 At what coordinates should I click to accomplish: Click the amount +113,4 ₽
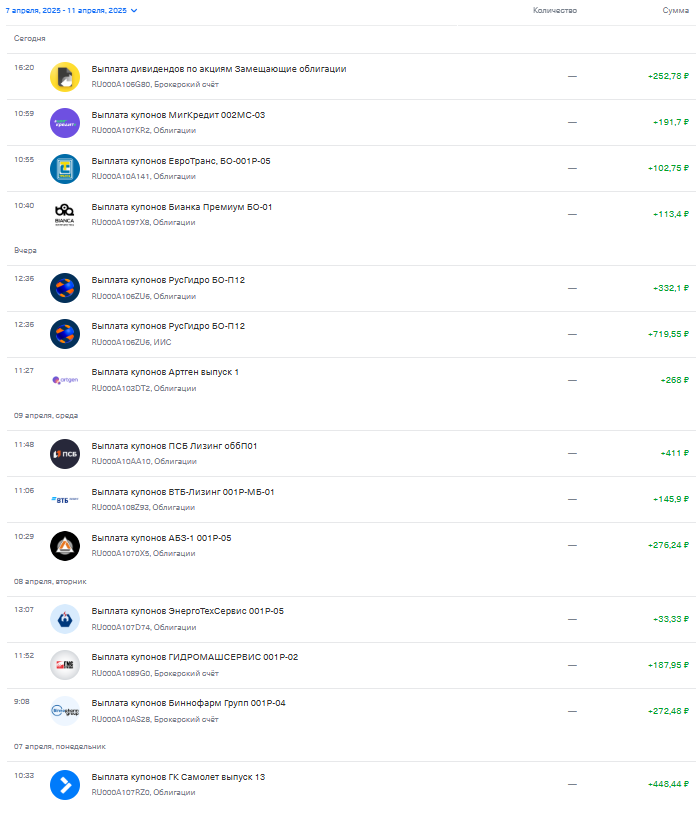671,214
